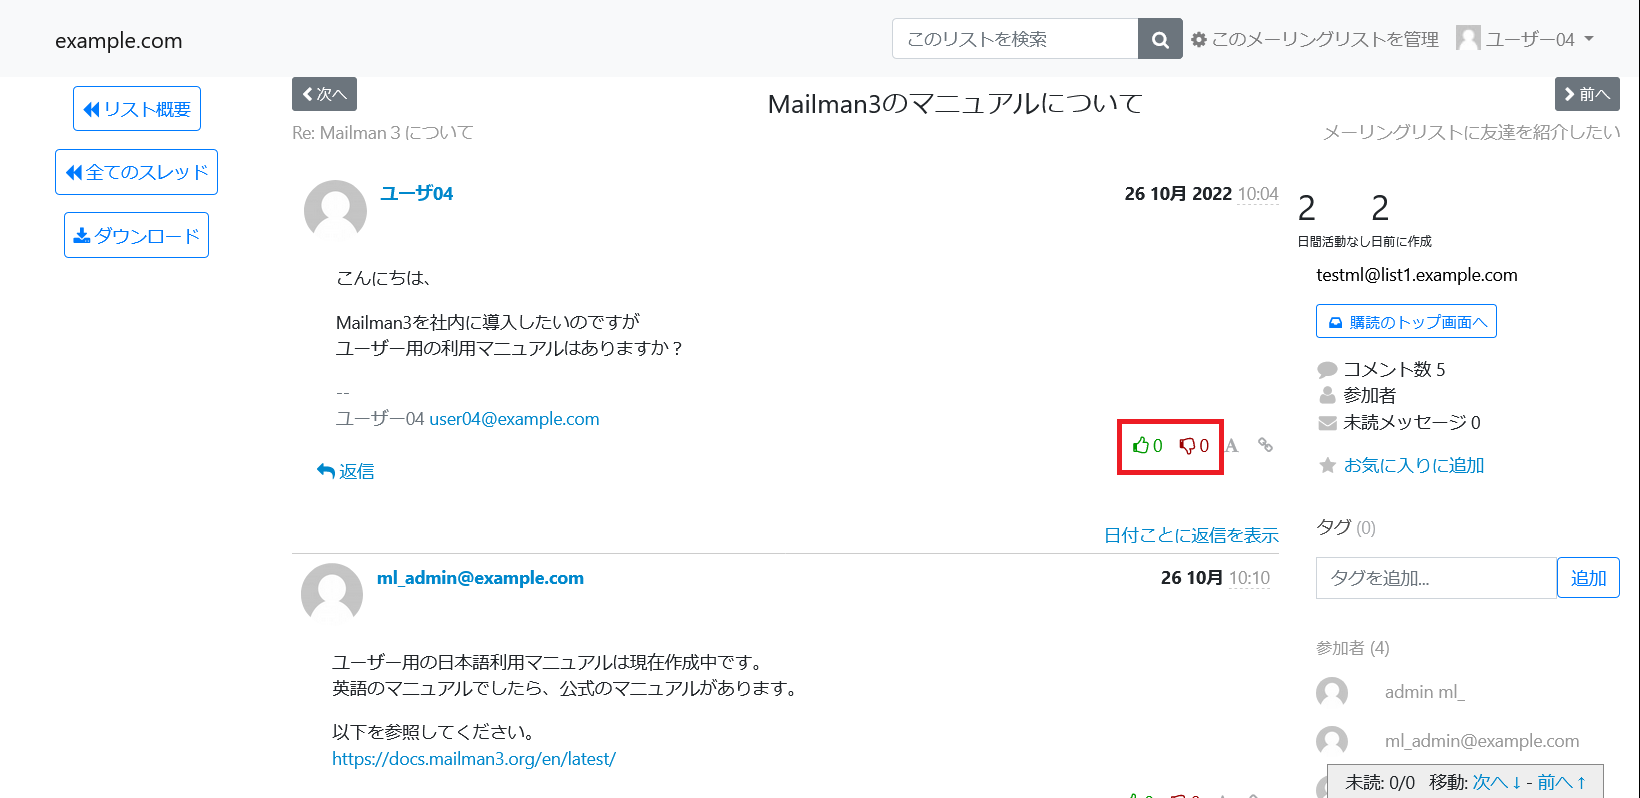Click the お気に入りに追加 favorite link
This screenshot has height=798, width=1640.
click(1413, 465)
